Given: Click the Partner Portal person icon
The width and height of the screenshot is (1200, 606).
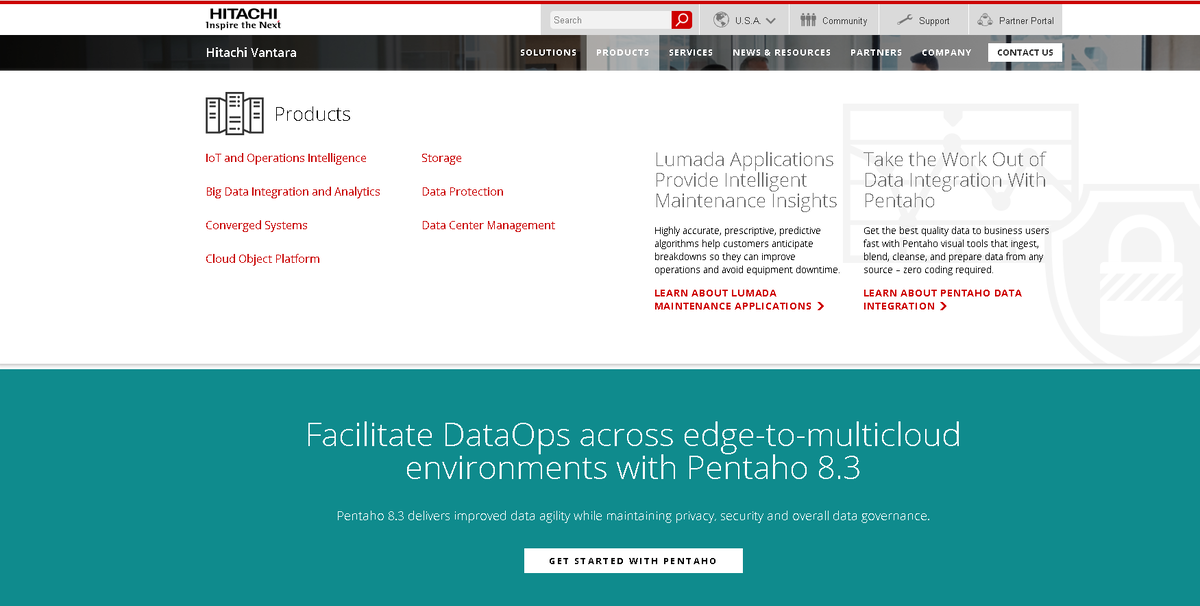Looking at the screenshot, I should tap(983, 19).
